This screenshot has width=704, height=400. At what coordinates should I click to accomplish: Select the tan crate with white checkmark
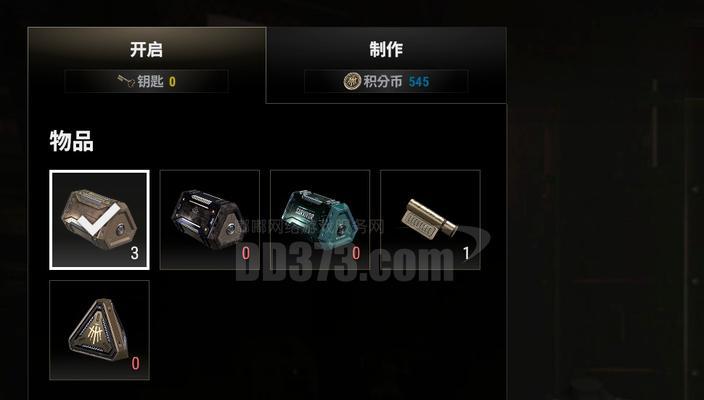(99, 220)
